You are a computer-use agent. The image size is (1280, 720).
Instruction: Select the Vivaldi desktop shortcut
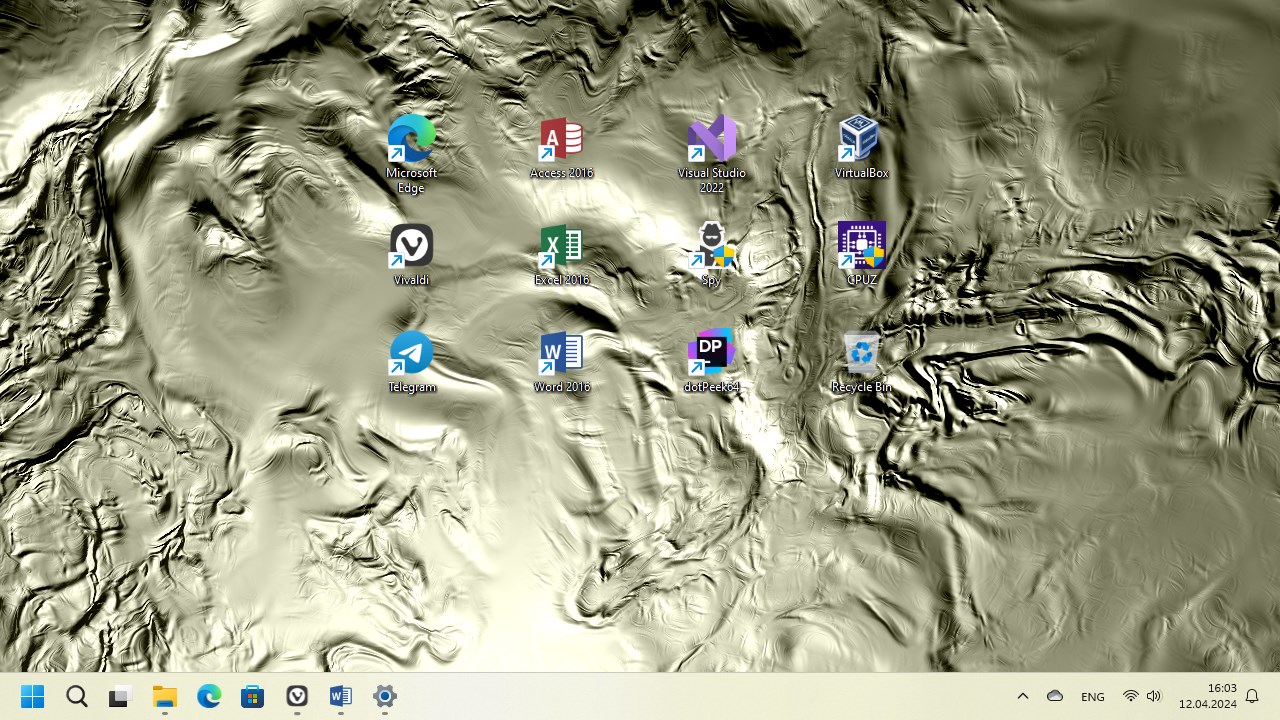[x=411, y=255]
